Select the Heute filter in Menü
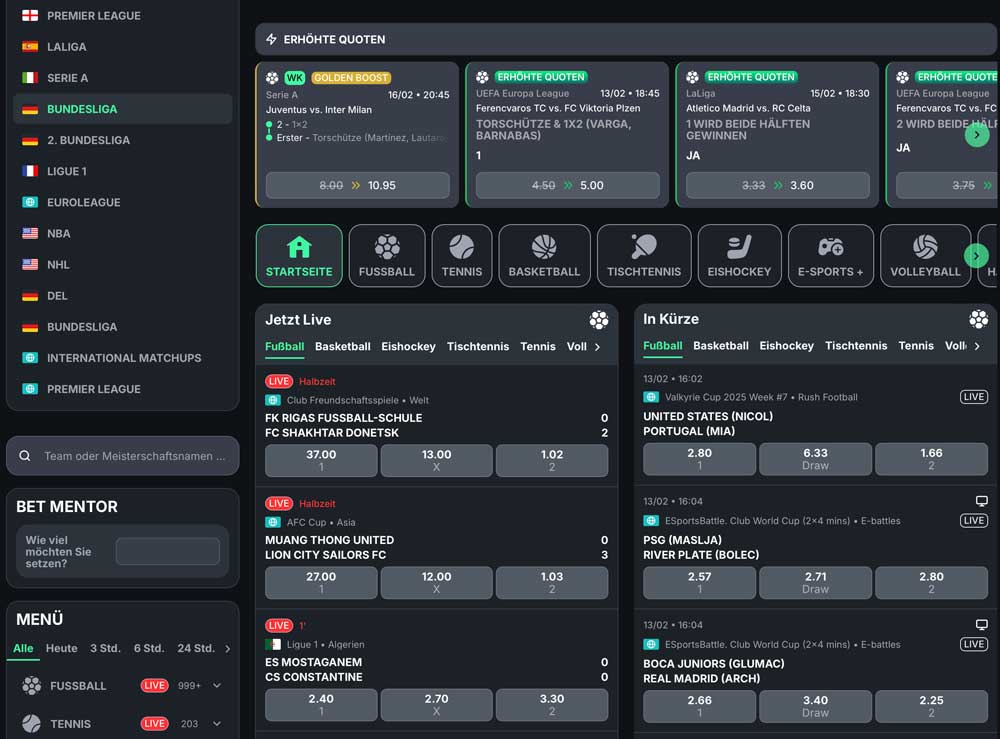The image size is (1000, 739). click(61, 648)
